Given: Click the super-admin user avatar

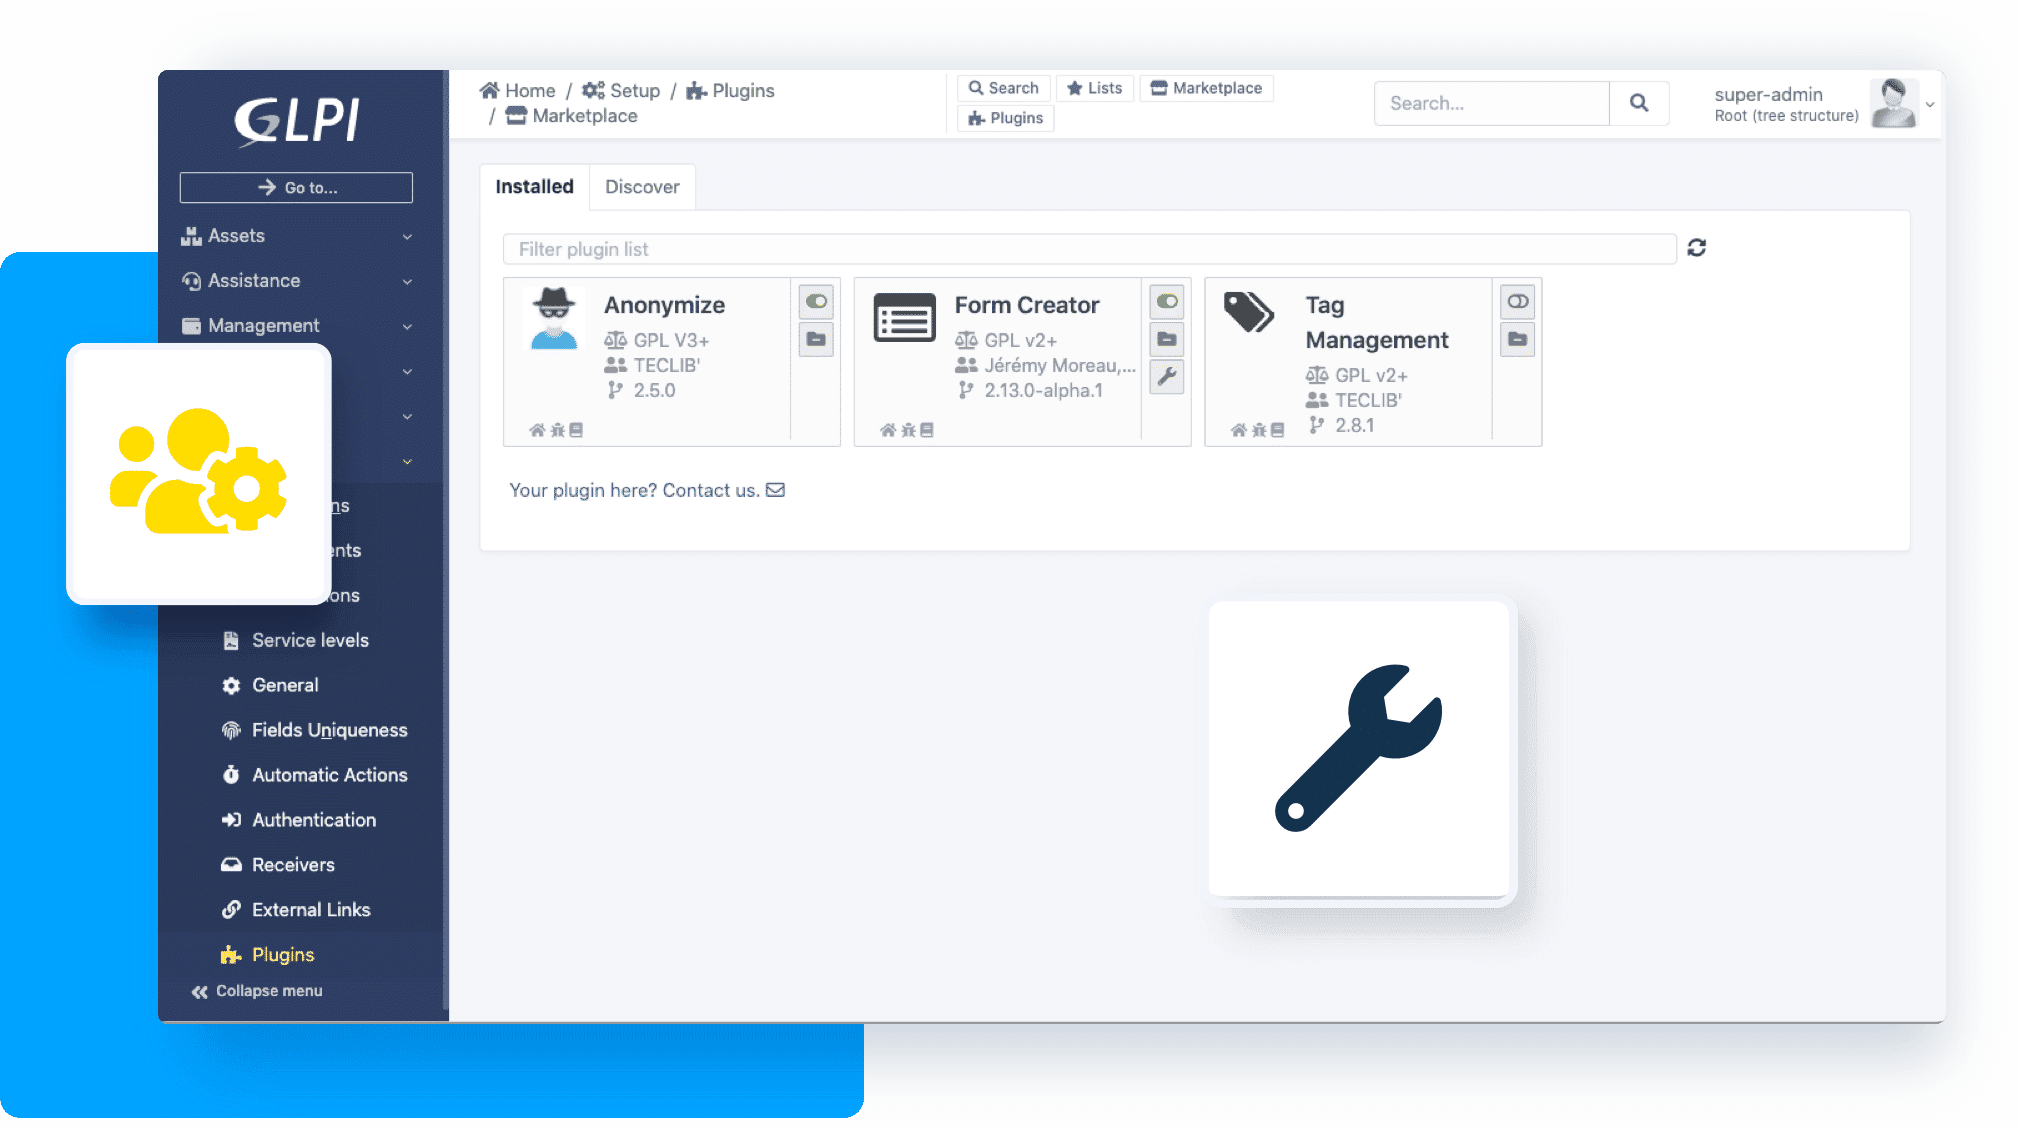Looking at the screenshot, I should click(1894, 104).
